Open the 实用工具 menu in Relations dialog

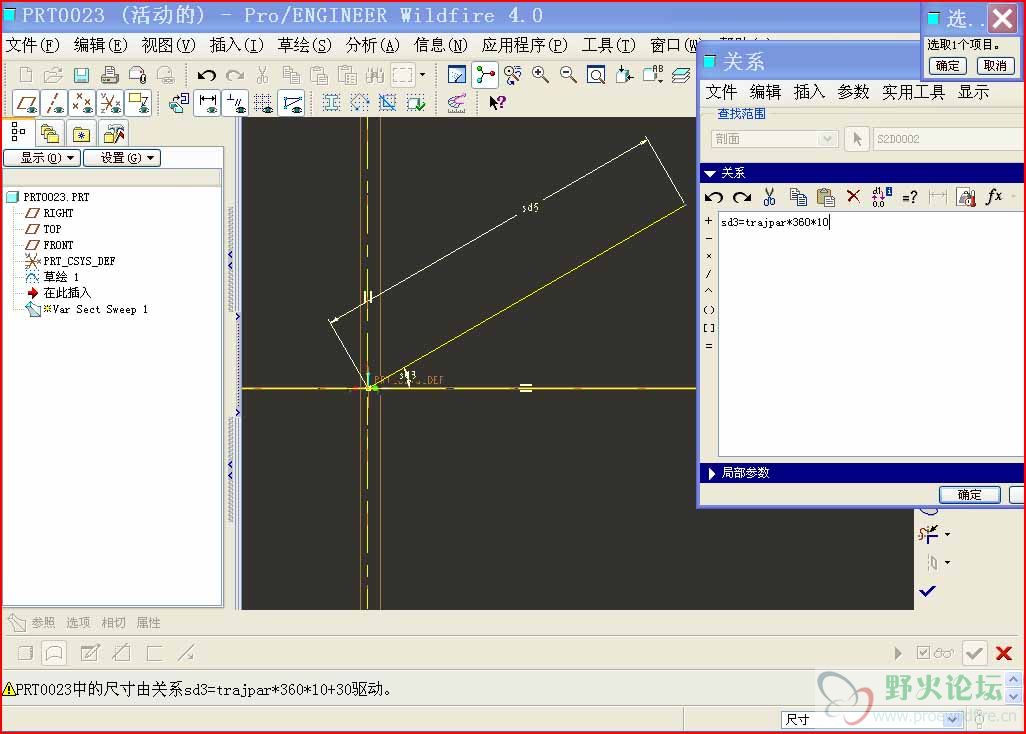point(913,92)
